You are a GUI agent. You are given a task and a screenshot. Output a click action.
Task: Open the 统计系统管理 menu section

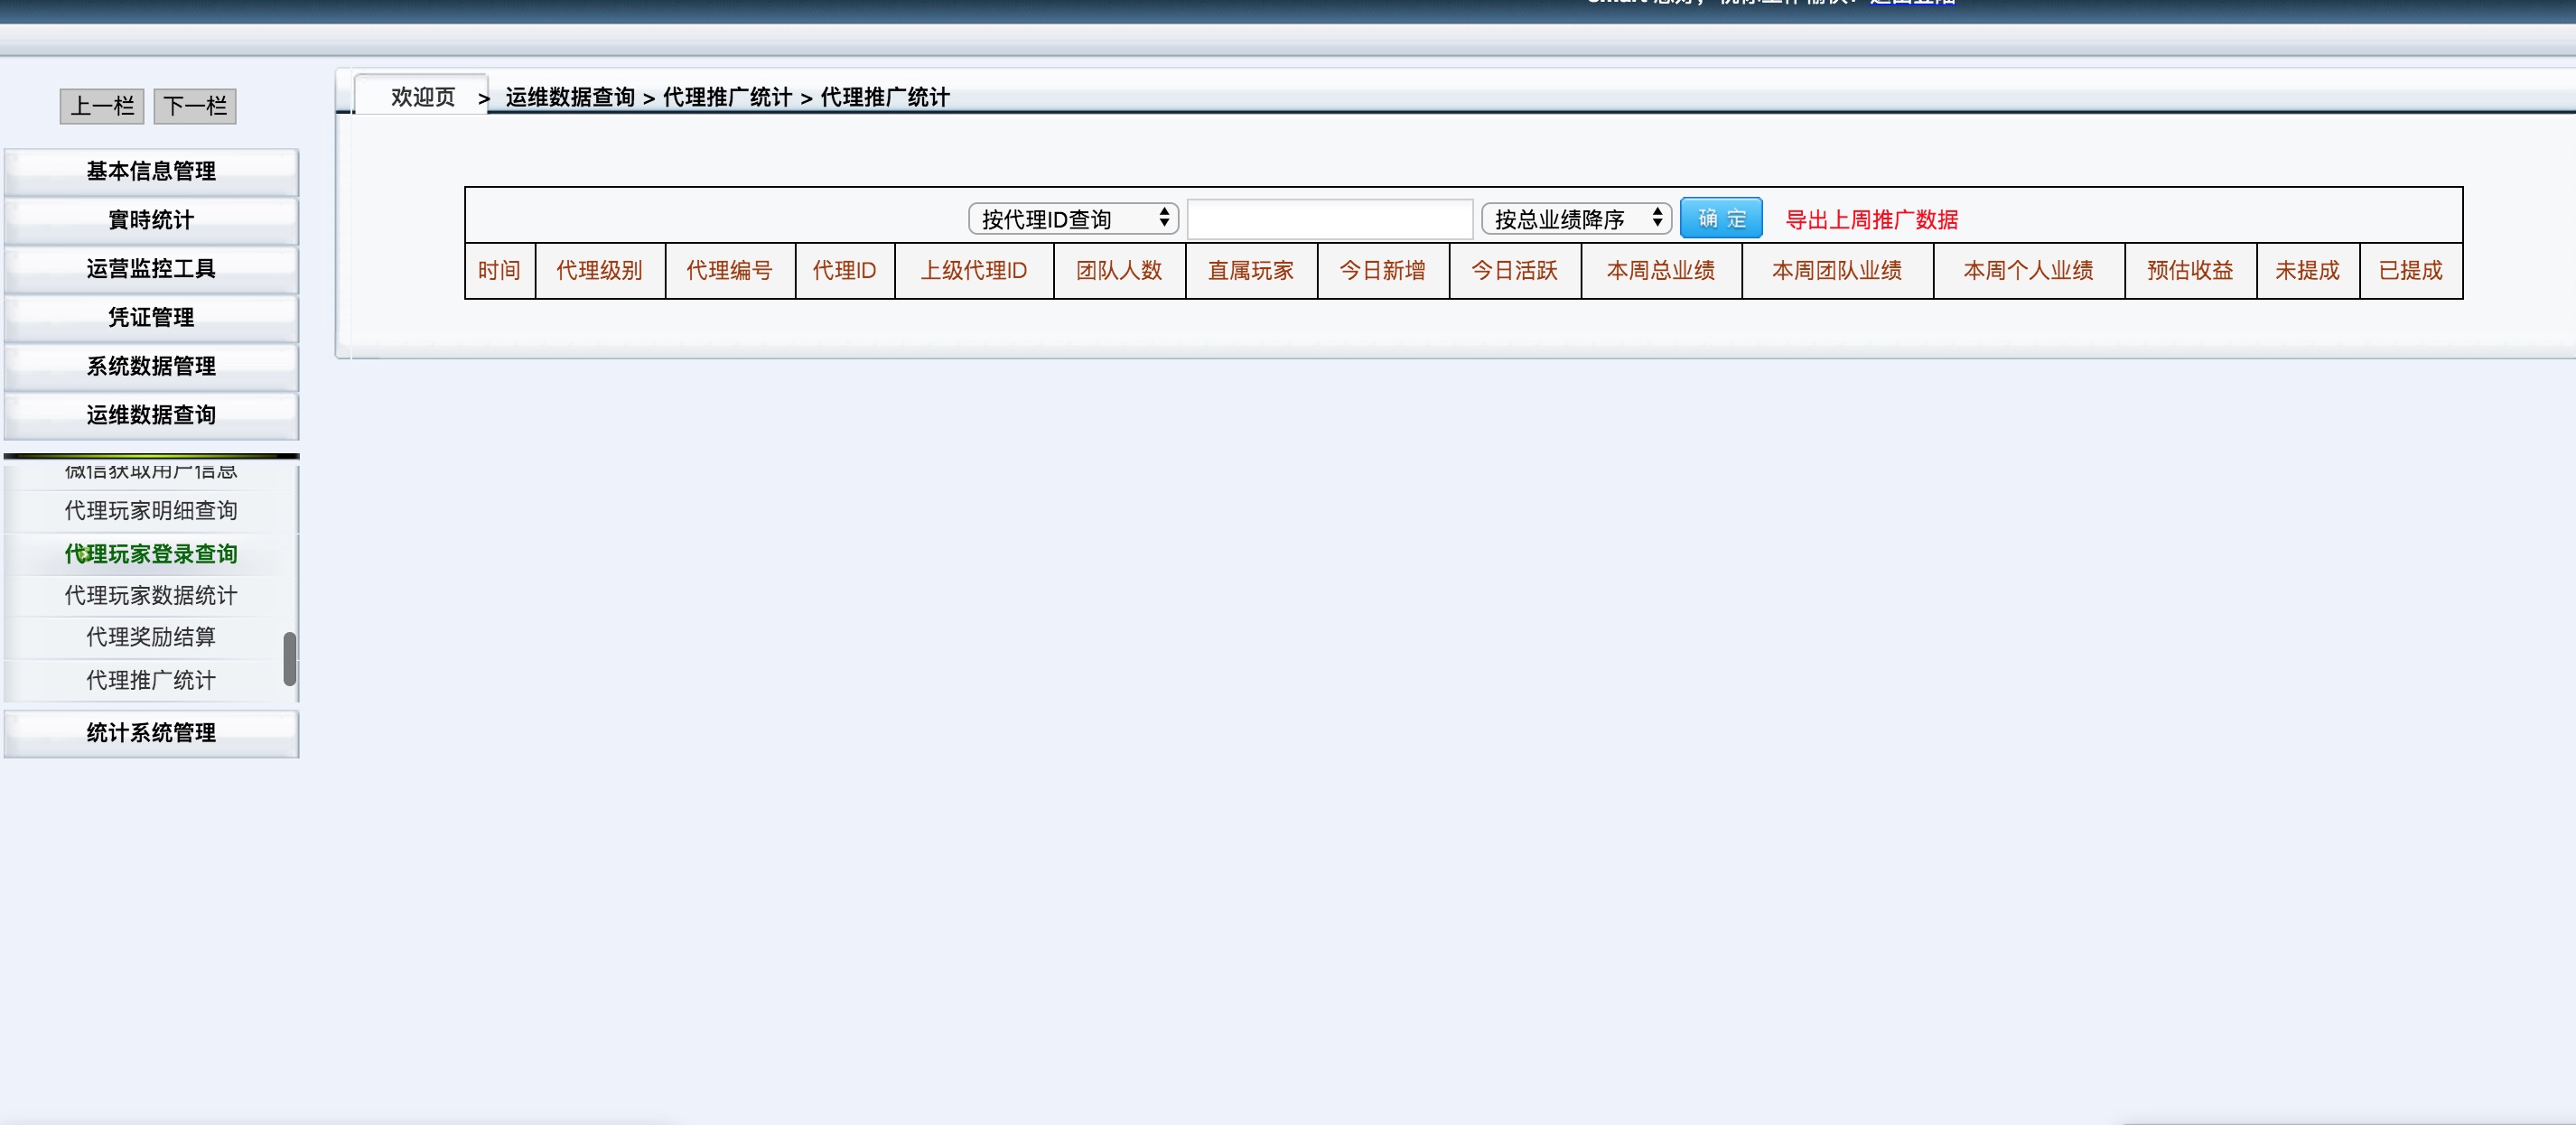click(x=151, y=733)
